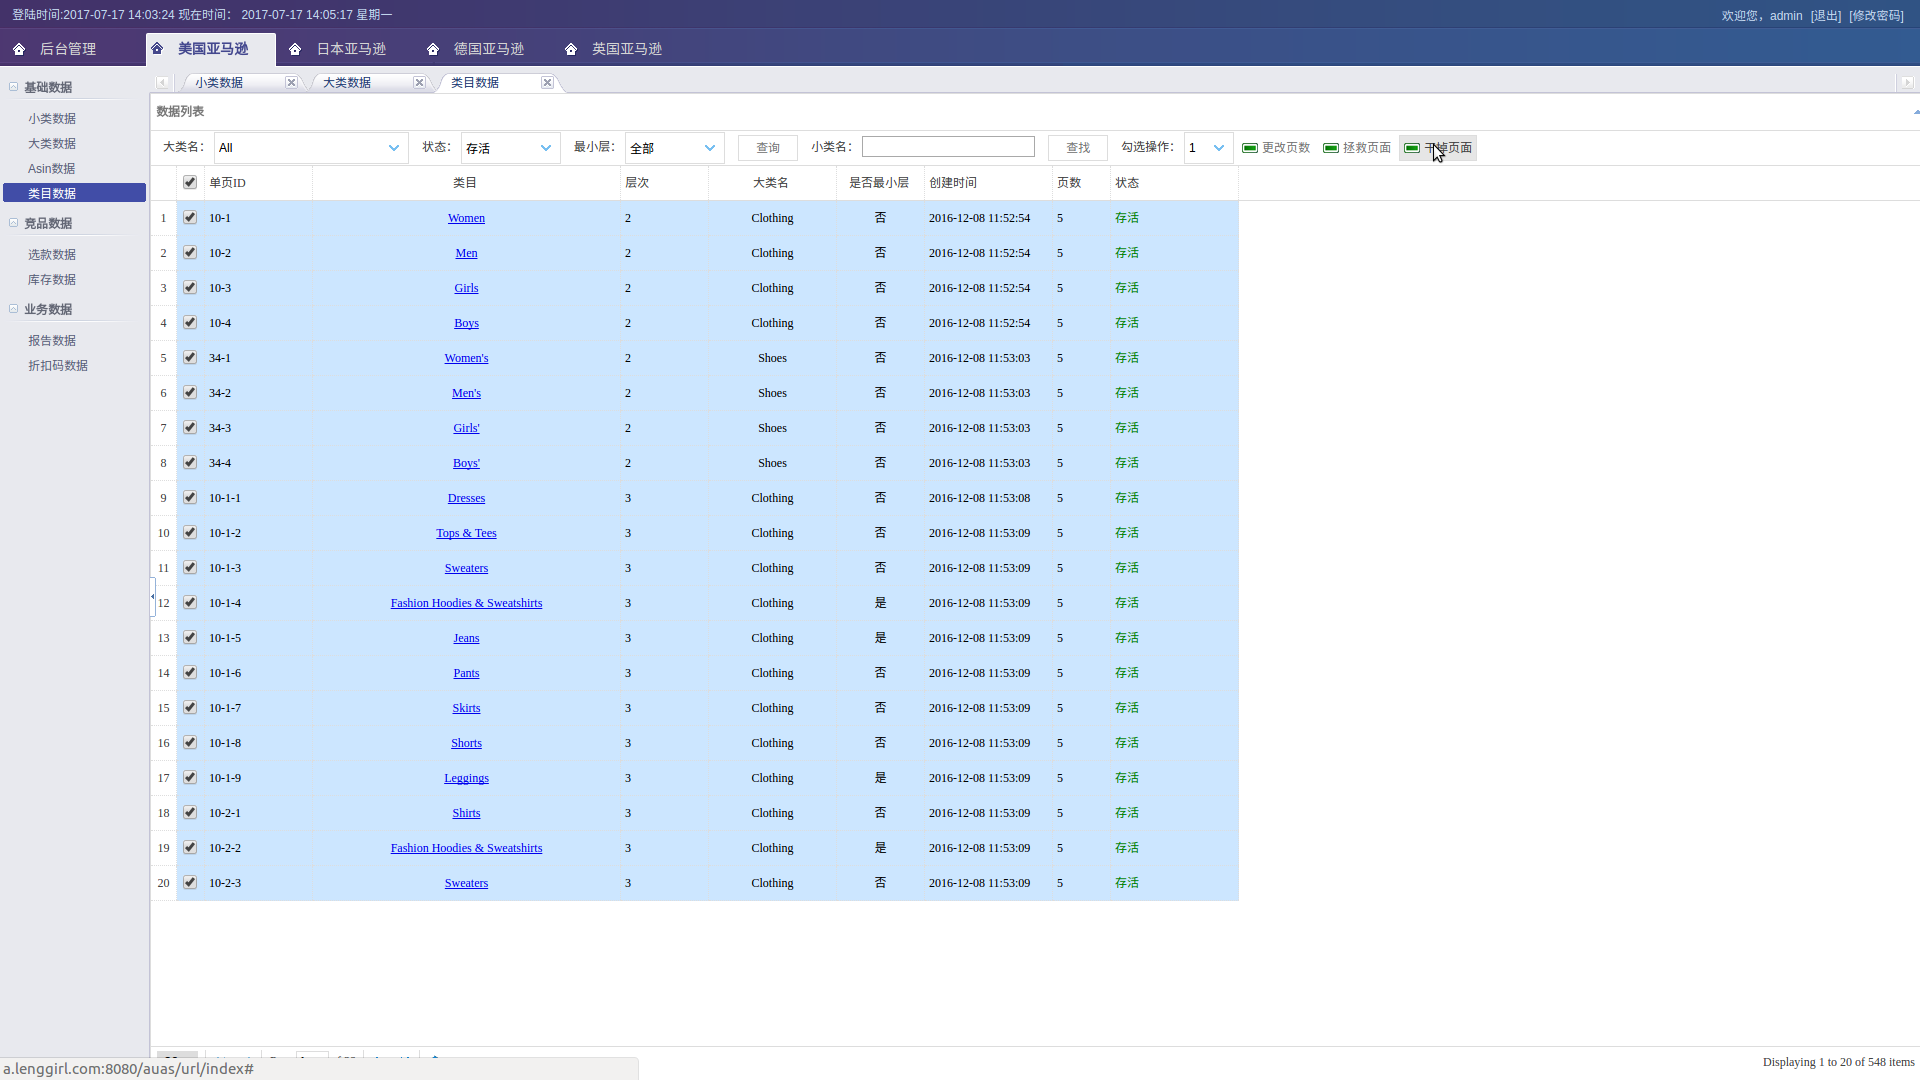The width and height of the screenshot is (1920, 1080).
Task: Toggle the select-all header checkbox
Action: 190,182
